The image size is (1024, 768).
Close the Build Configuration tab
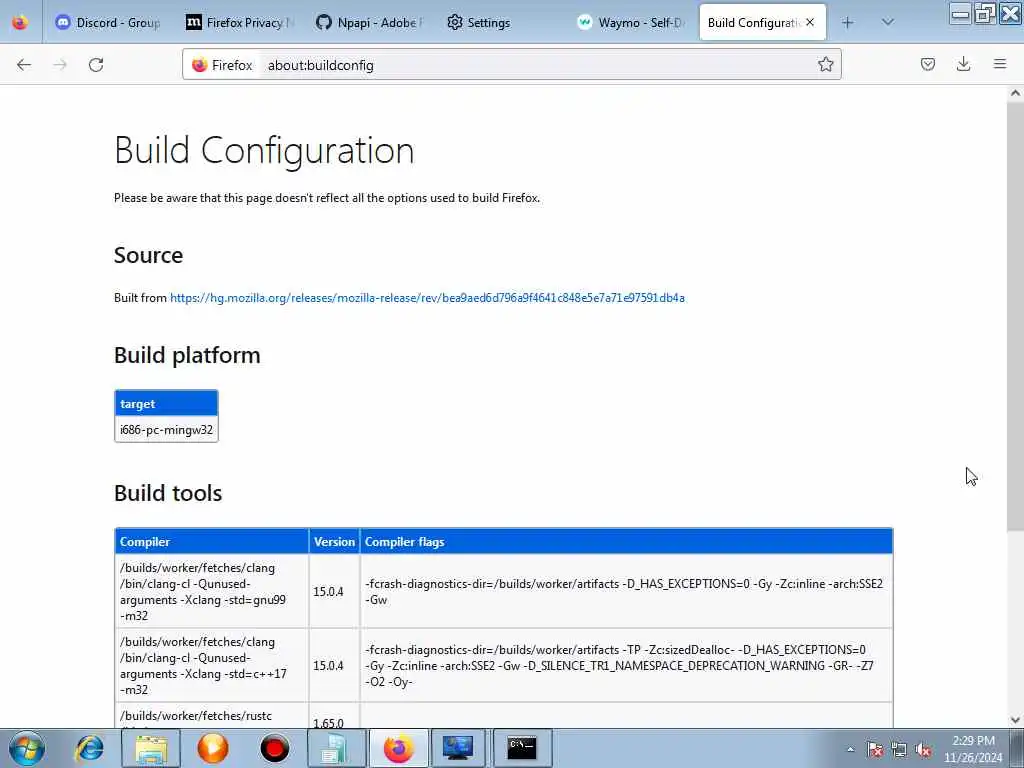810,22
